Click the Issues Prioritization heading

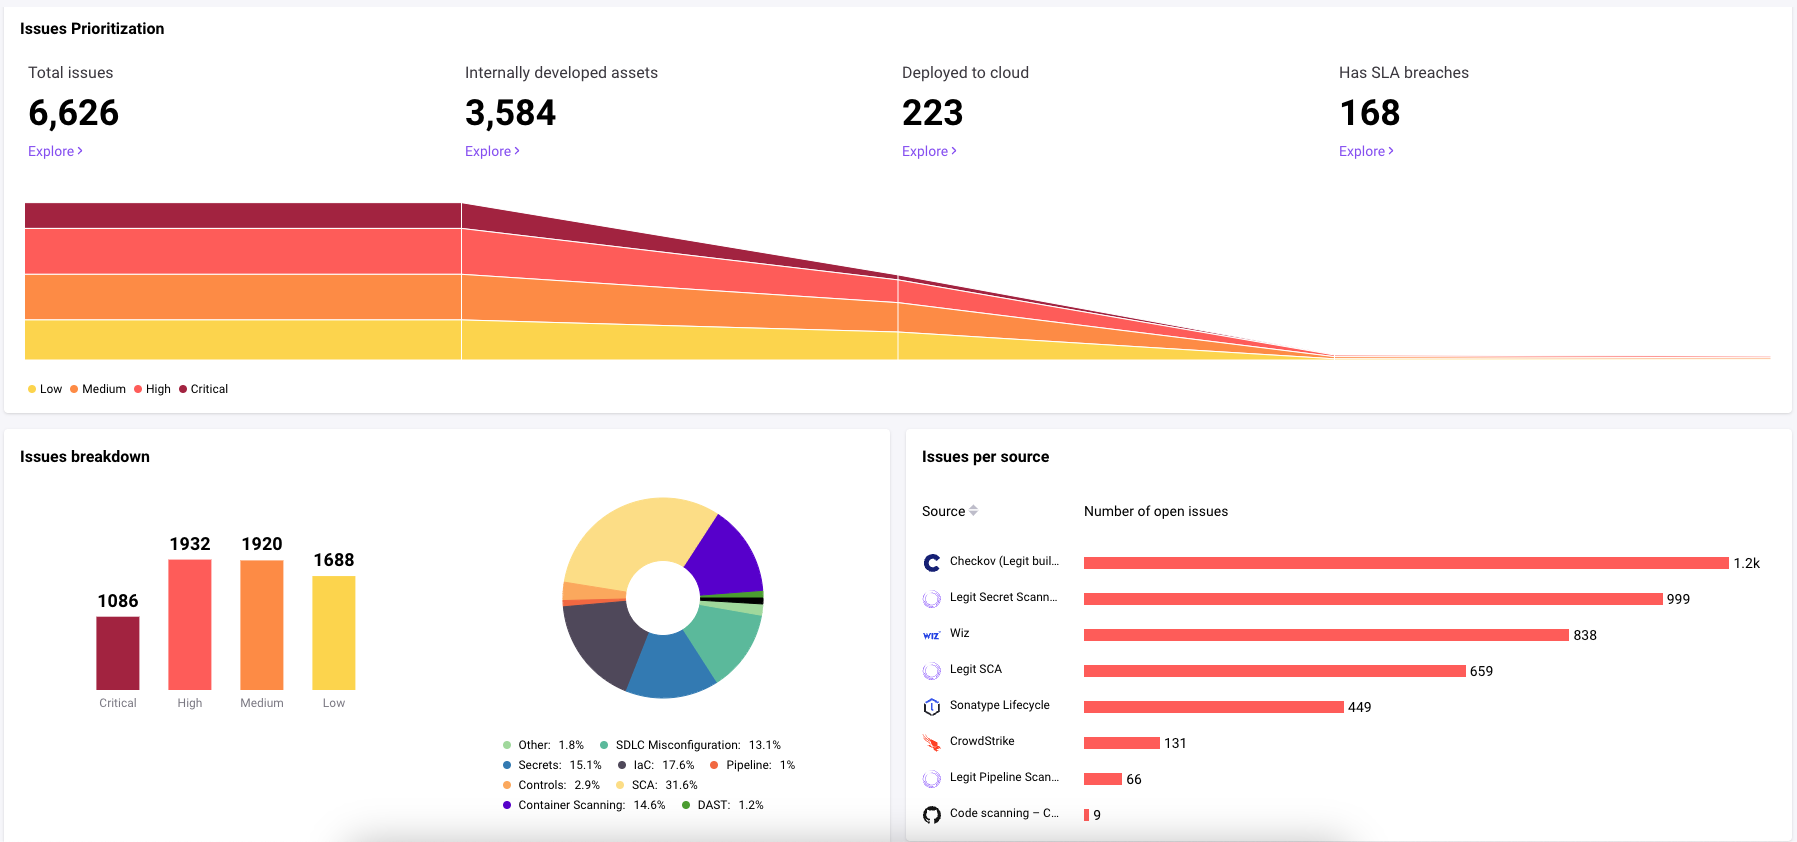(x=92, y=29)
